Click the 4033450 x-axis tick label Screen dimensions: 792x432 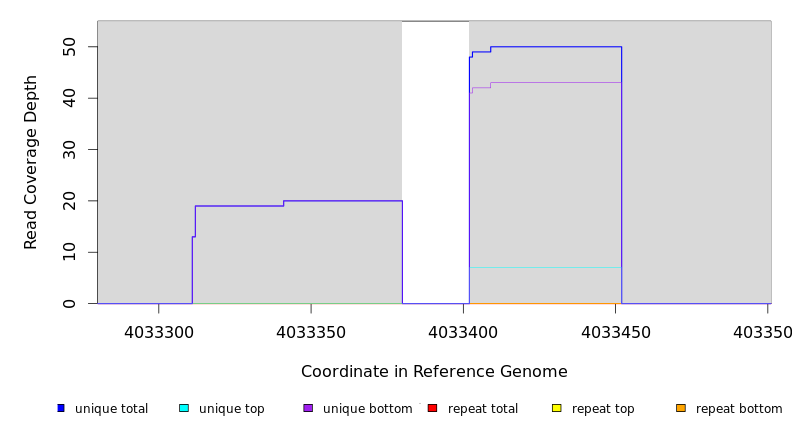coord(615,331)
